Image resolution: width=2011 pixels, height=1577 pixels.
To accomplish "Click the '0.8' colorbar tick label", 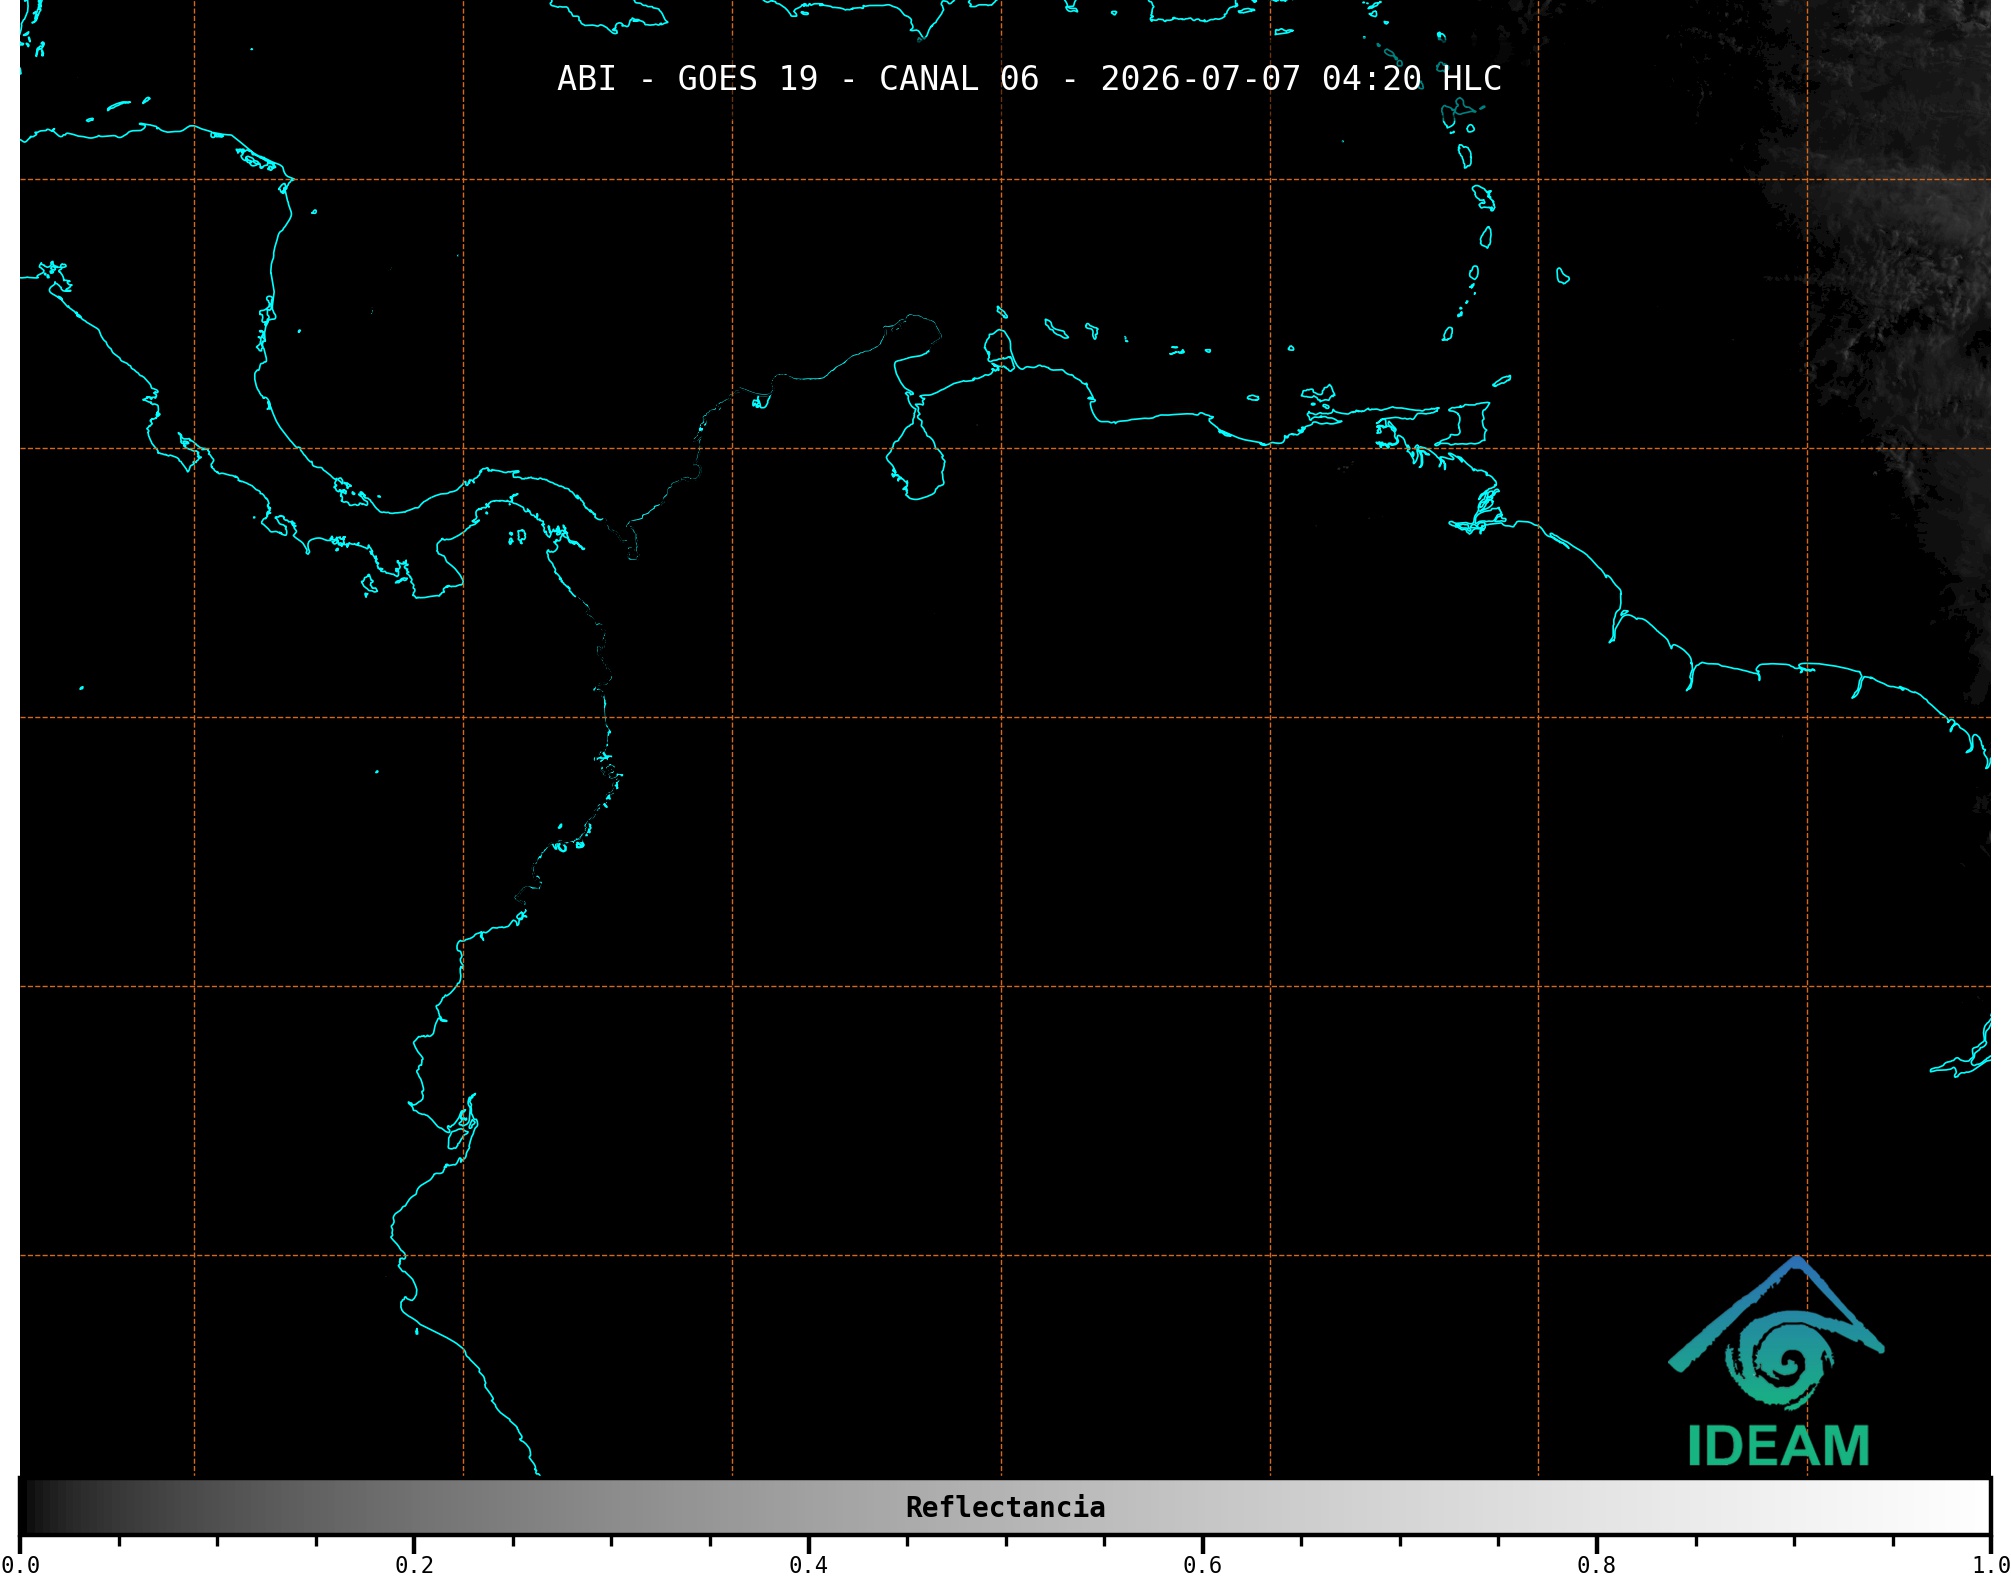I will point(1596,1565).
